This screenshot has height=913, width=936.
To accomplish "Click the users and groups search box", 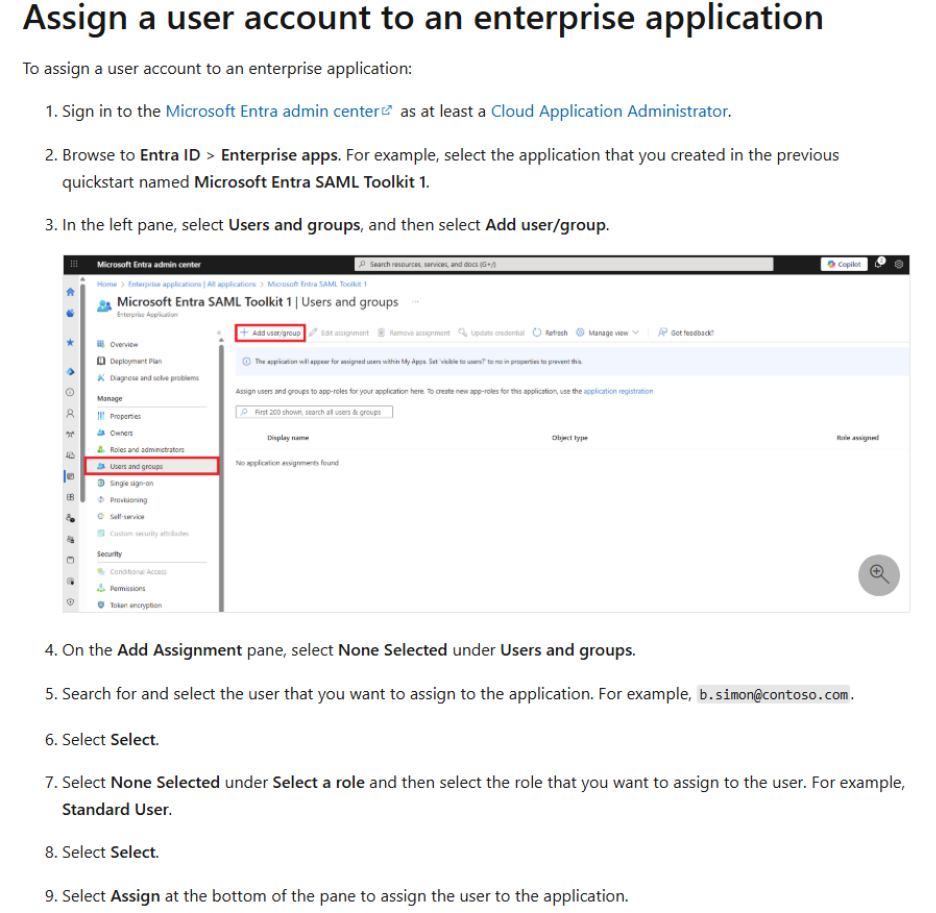I will point(314,412).
